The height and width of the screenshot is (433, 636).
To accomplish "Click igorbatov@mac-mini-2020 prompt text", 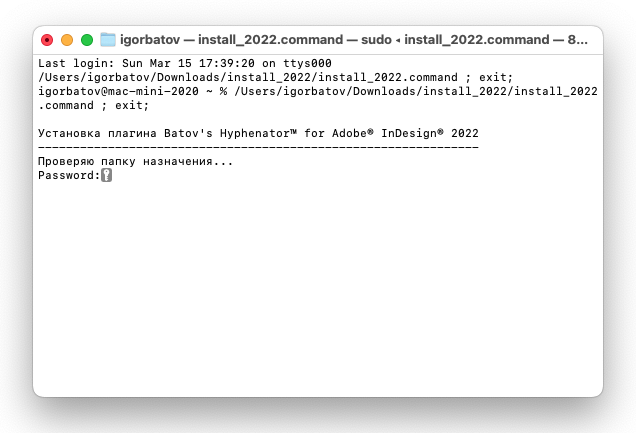I will (x=118, y=91).
